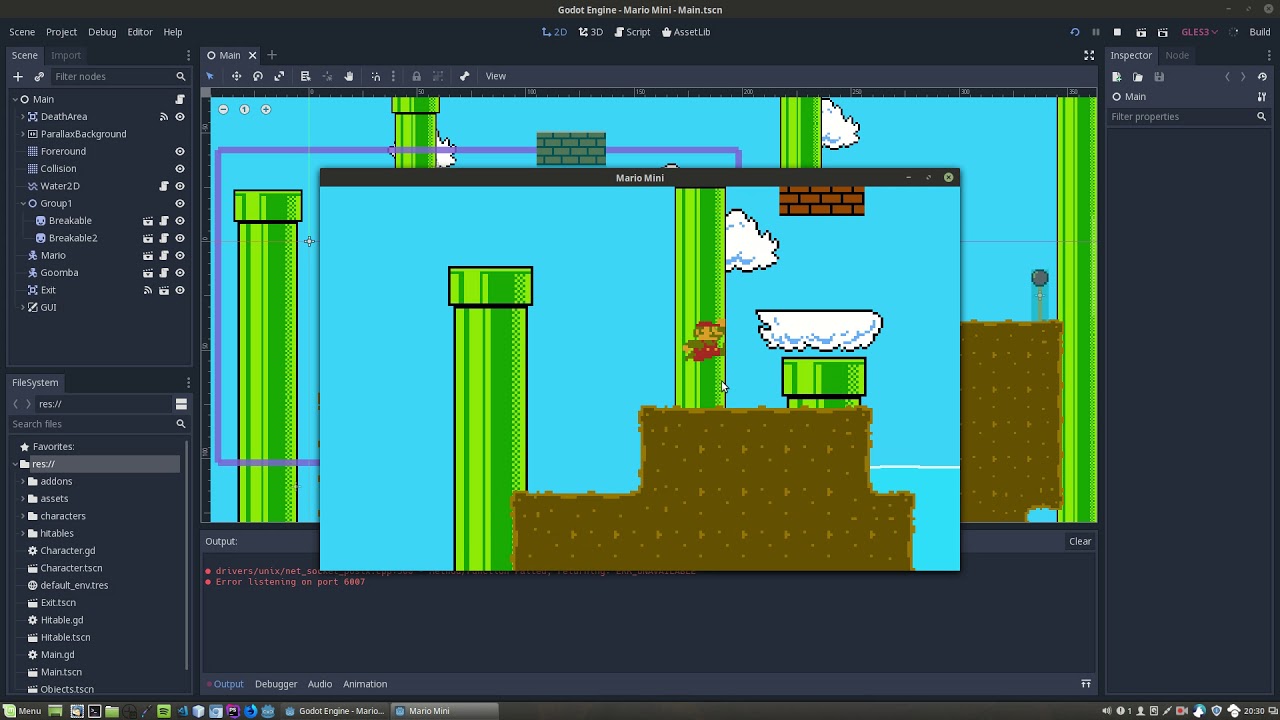Save the edited resource in Inspector
Viewport: 1280px width, 720px height.
coord(1159,77)
